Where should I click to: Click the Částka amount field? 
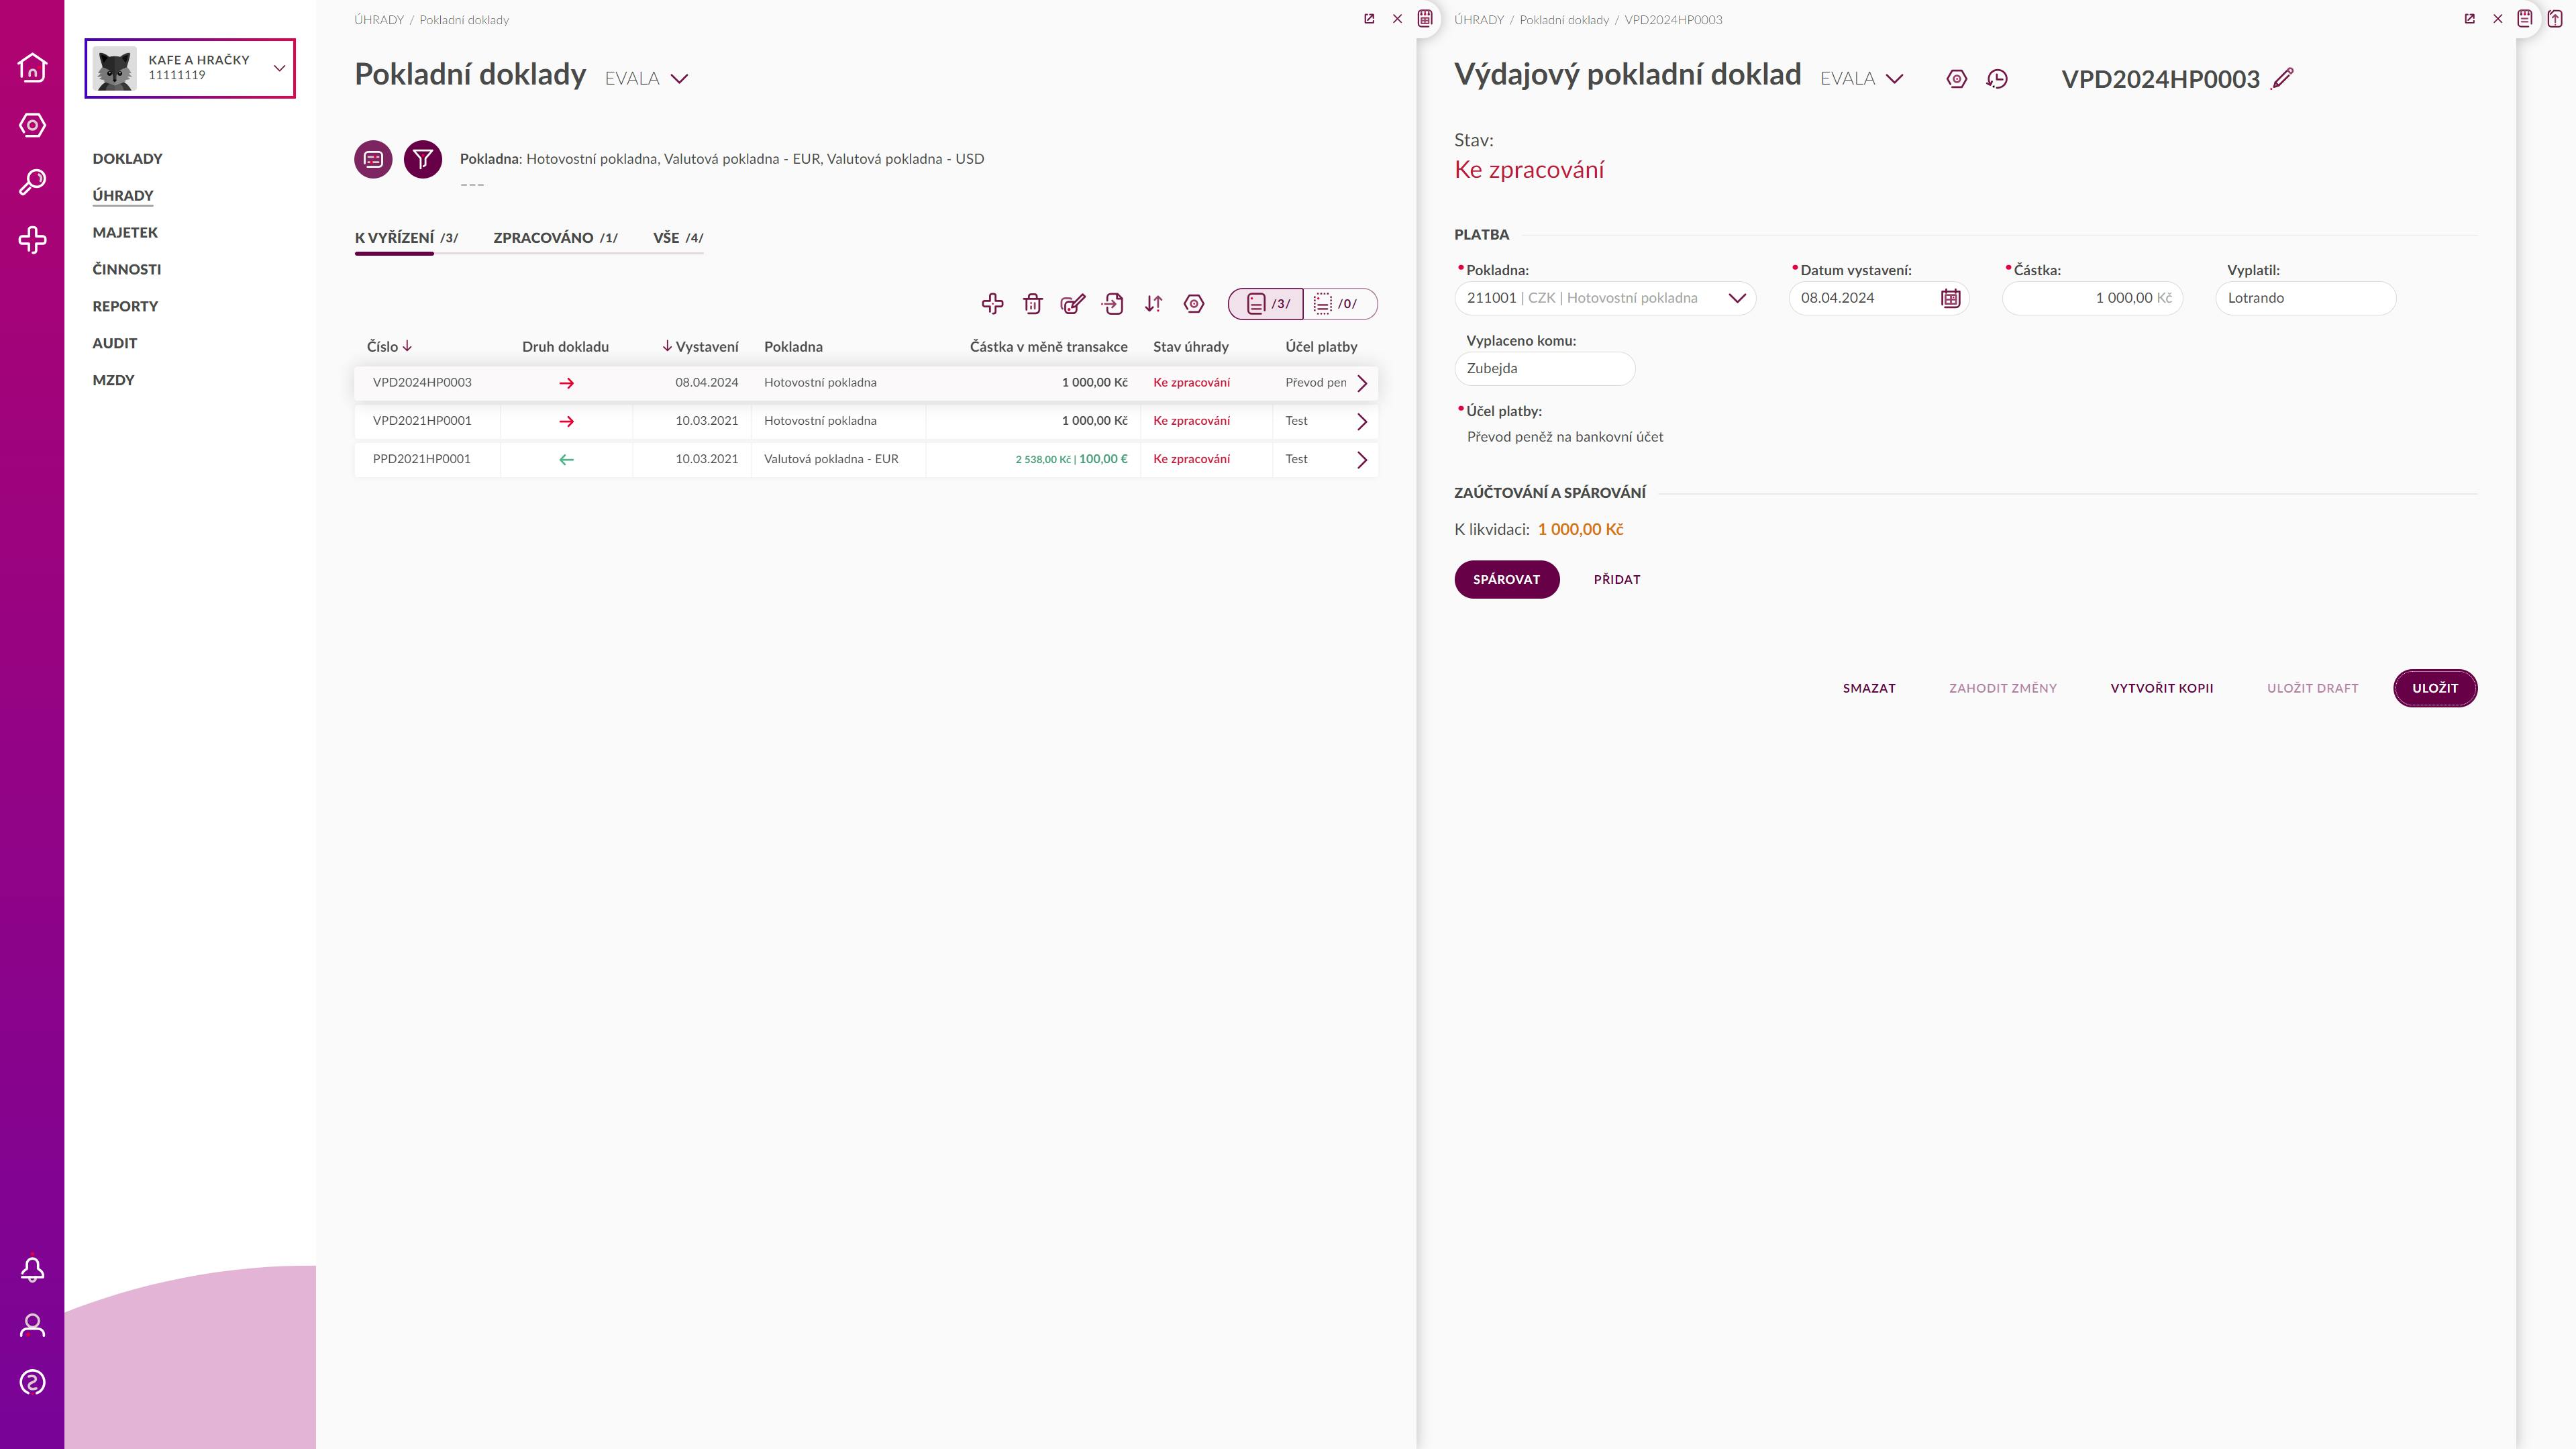(x=2093, y=298)
